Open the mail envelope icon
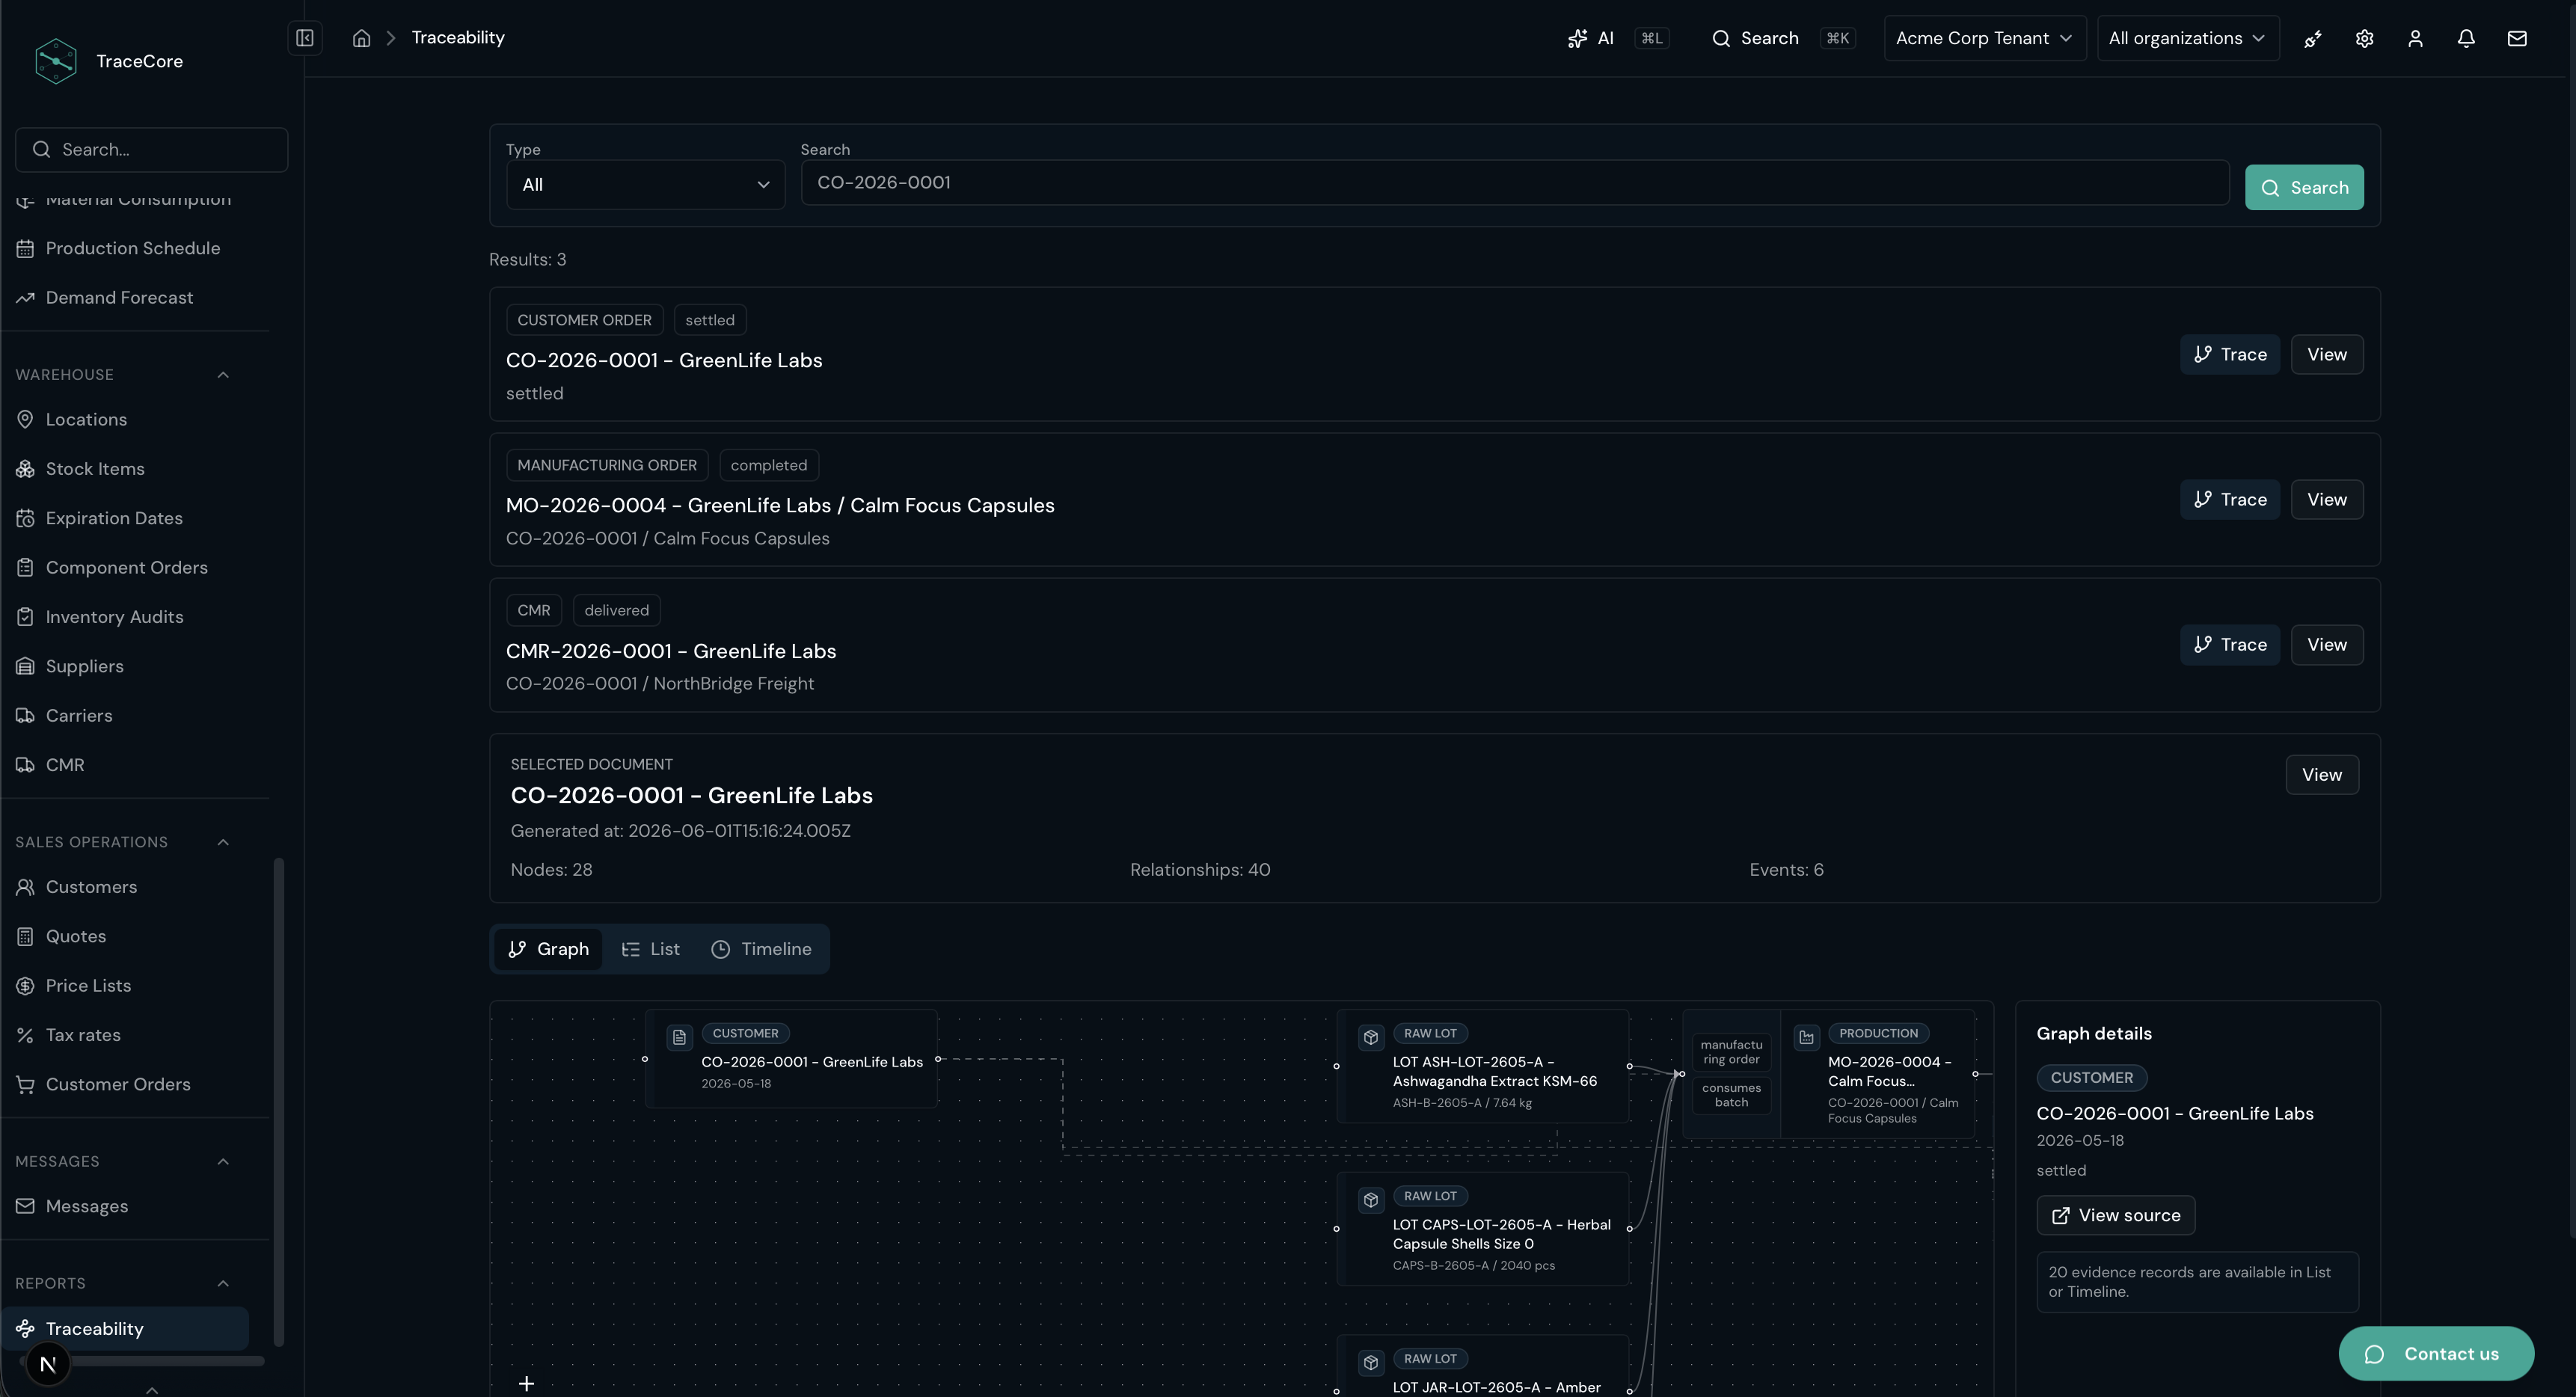 point(2517,38)
